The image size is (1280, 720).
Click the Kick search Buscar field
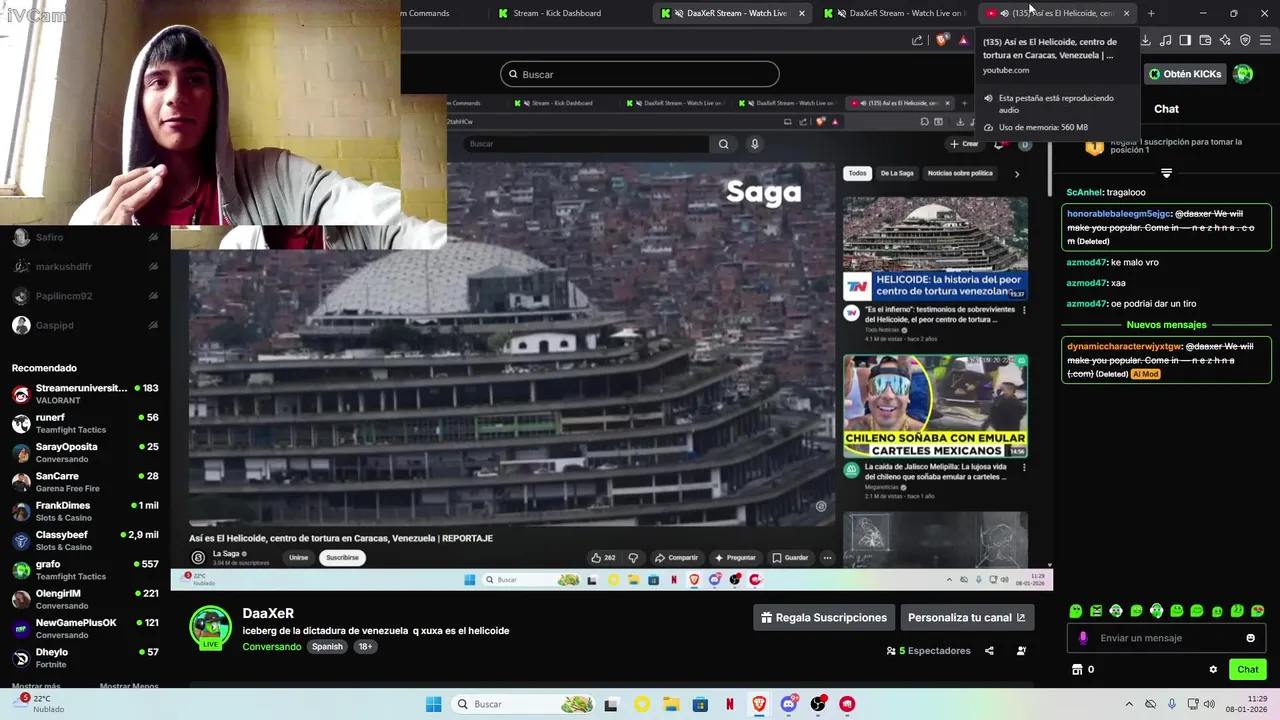click(640, 74)
